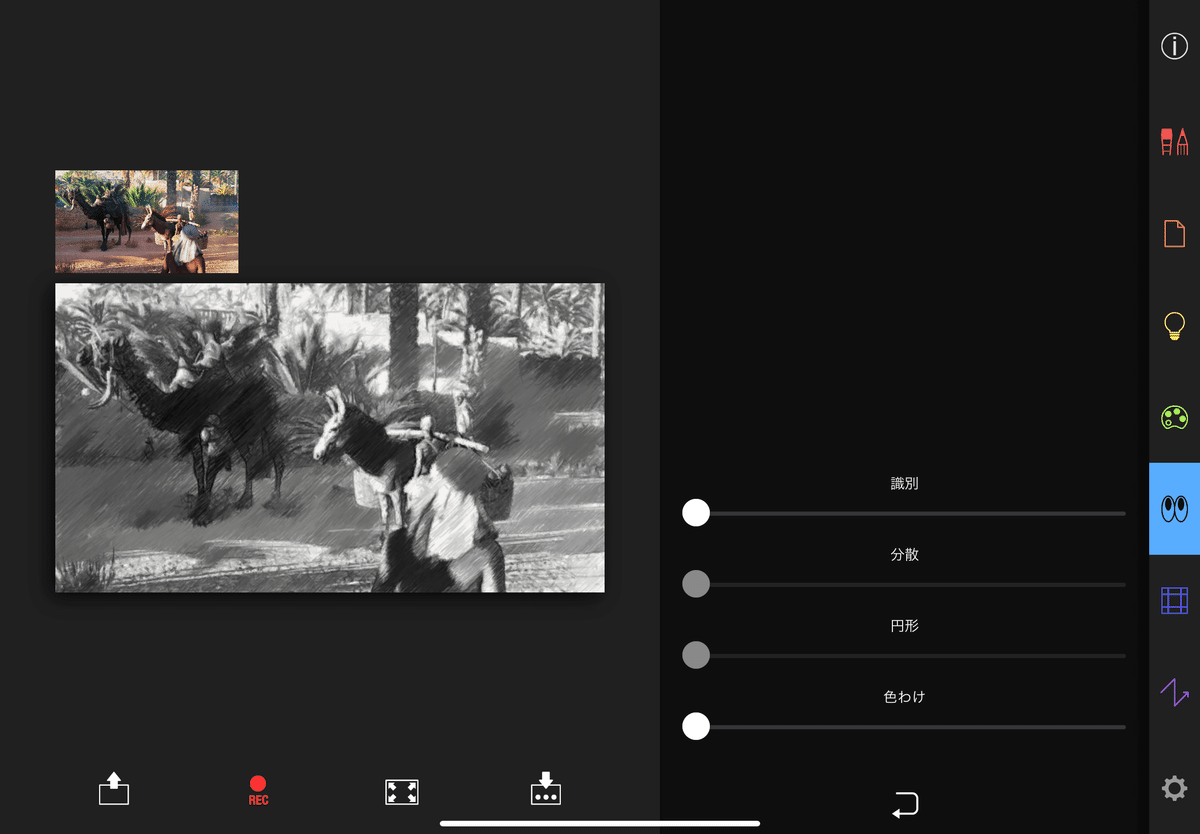Screen dimensions: 1200x834
Task: Click the 分散 slider handle
Action: pos(696,584)
